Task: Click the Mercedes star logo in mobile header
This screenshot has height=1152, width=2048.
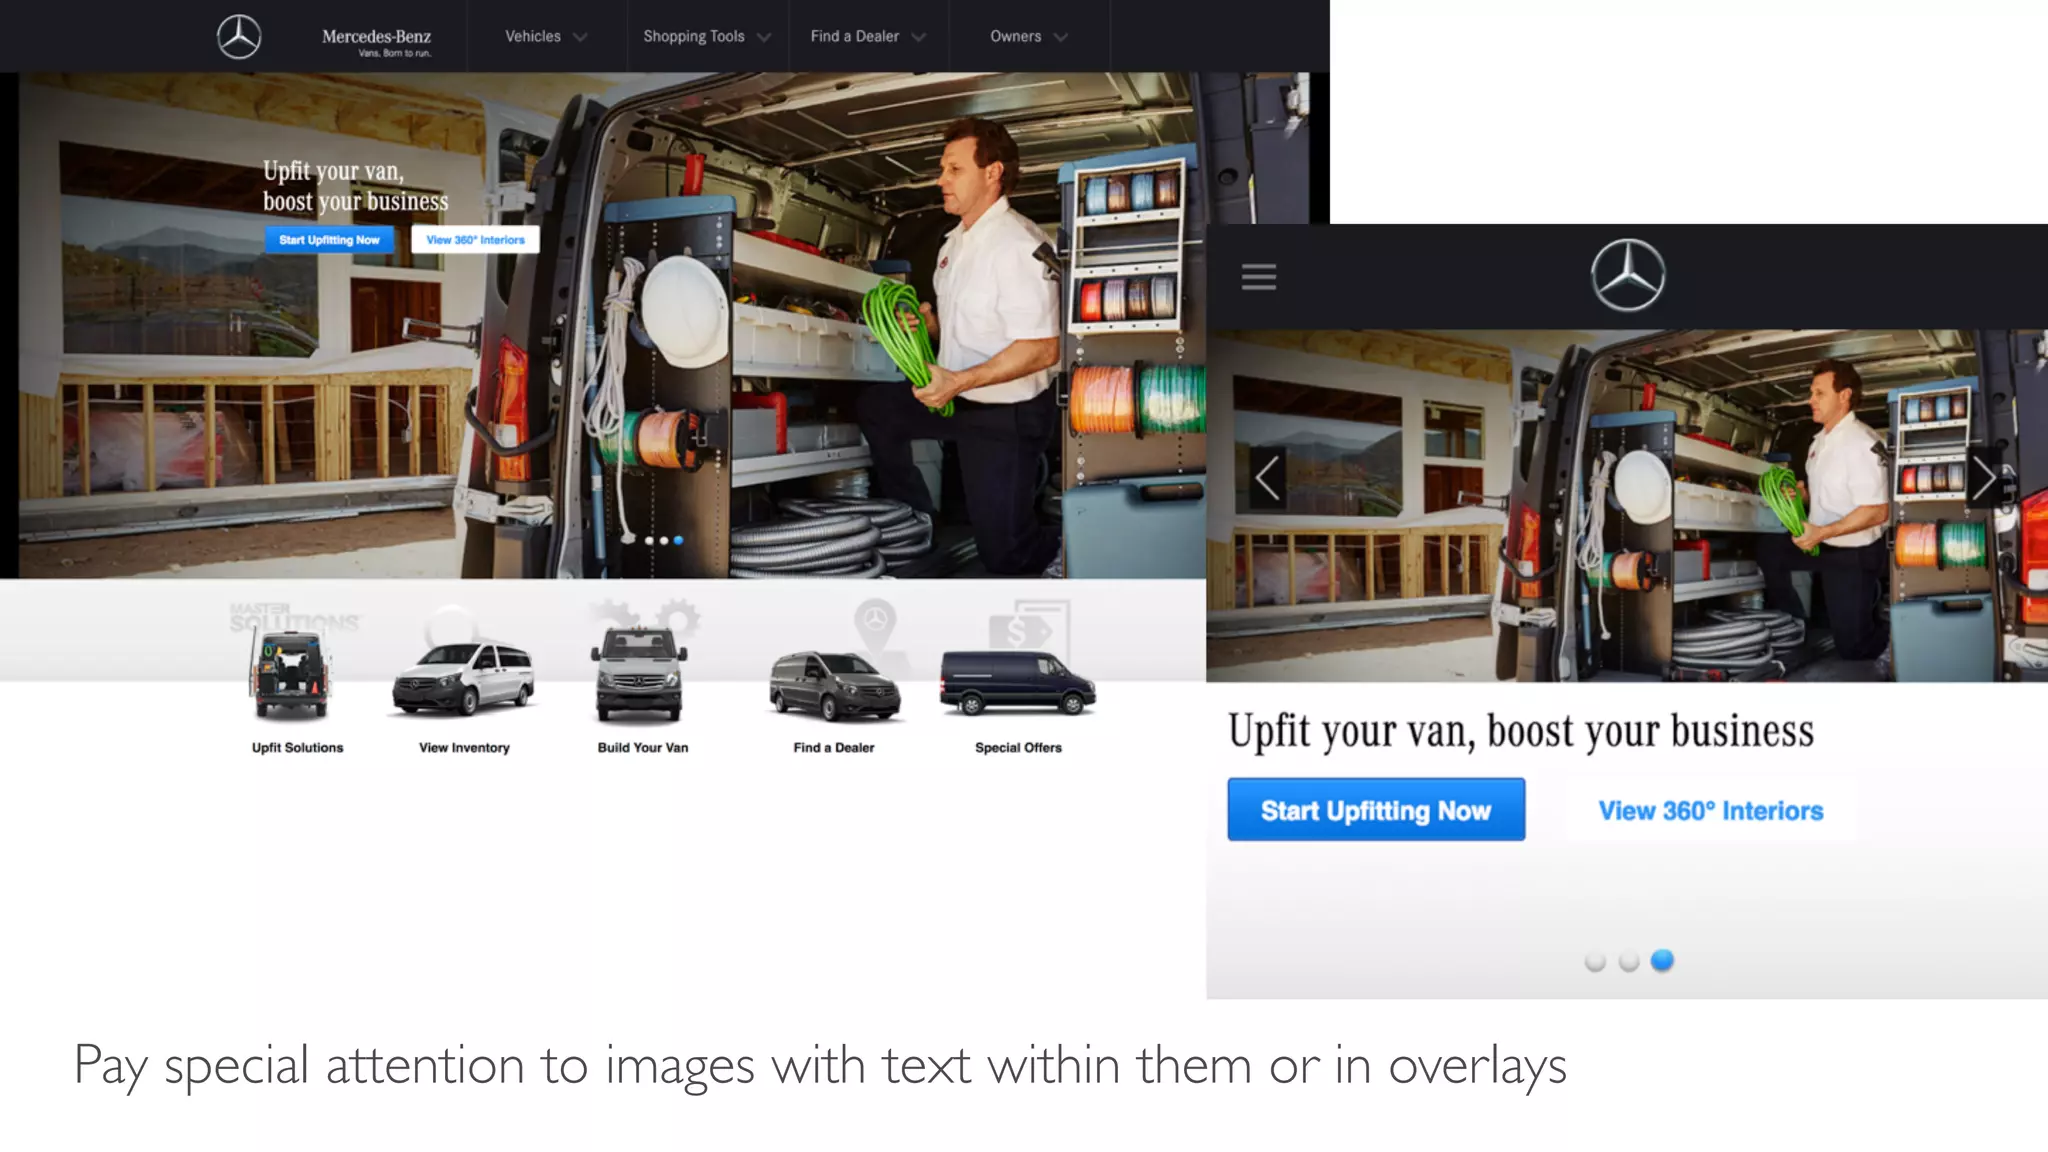Action: coord(1628,275)
